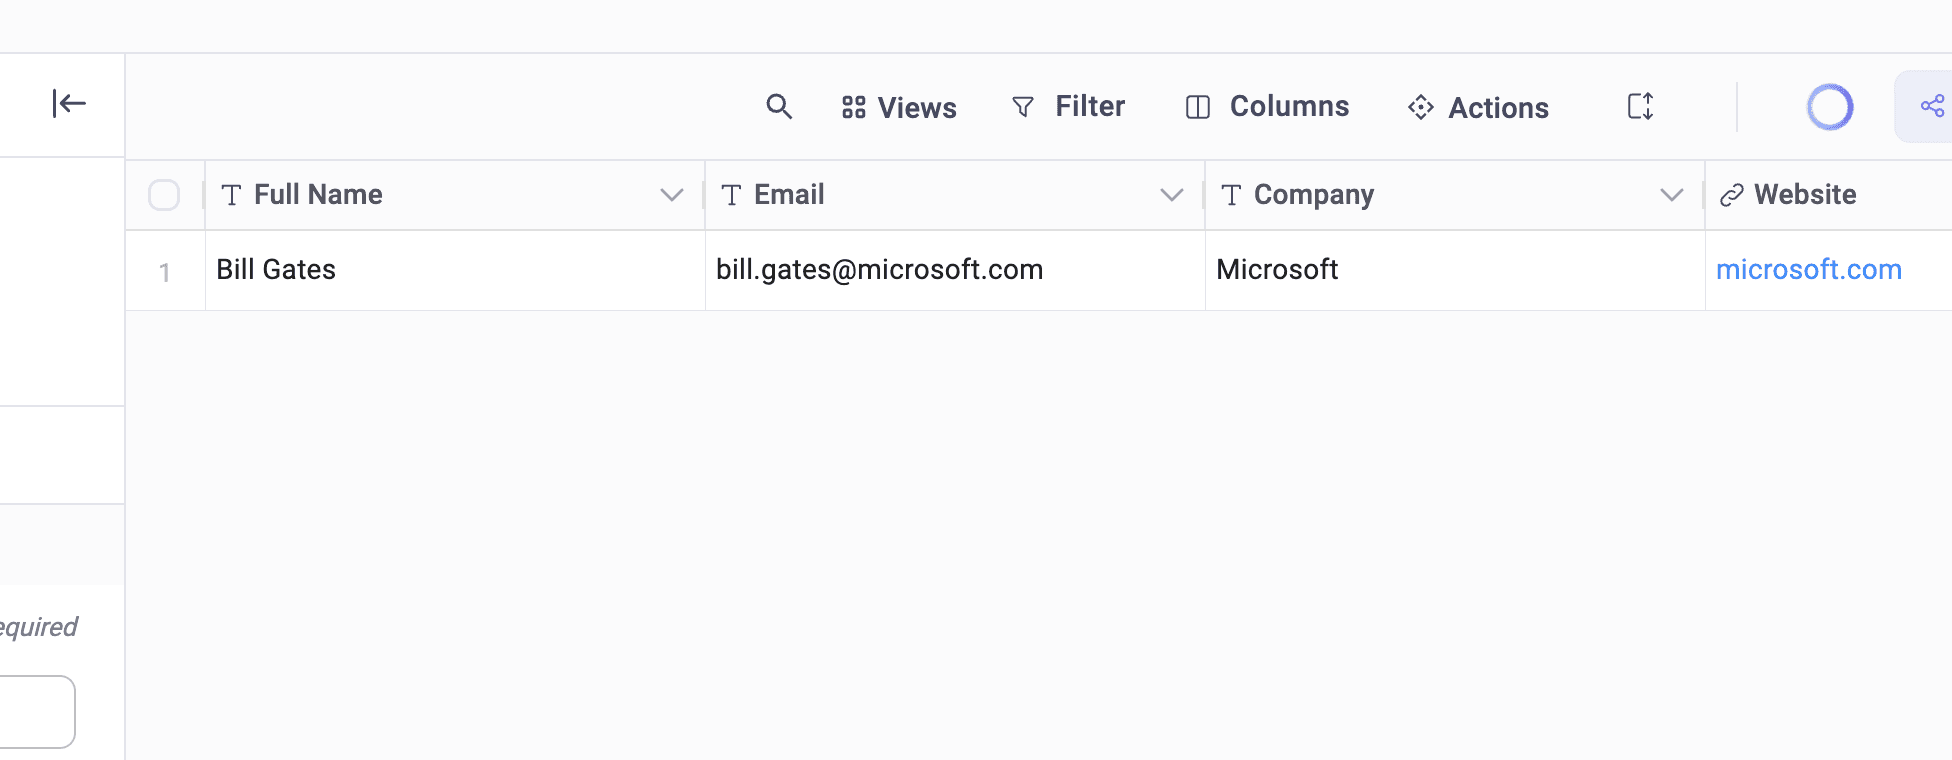Click the share icon button
The image size is (1952, 760).
pos(1931,106)
